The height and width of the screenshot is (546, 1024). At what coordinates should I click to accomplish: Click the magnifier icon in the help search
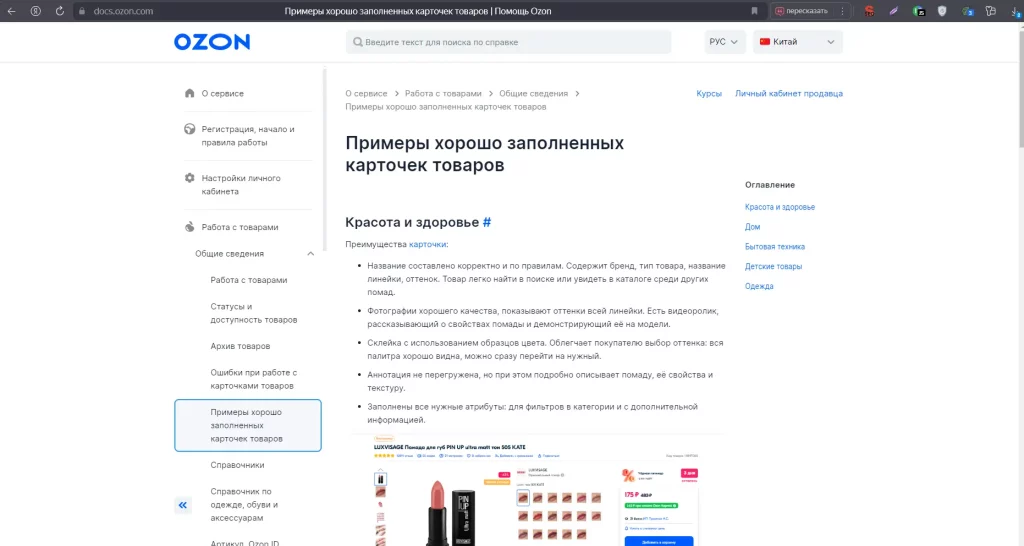point(358,42)
